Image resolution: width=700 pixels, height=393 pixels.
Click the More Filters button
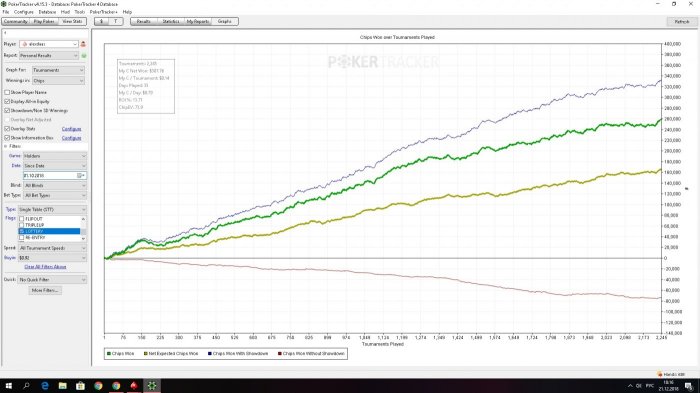(45, 290)
